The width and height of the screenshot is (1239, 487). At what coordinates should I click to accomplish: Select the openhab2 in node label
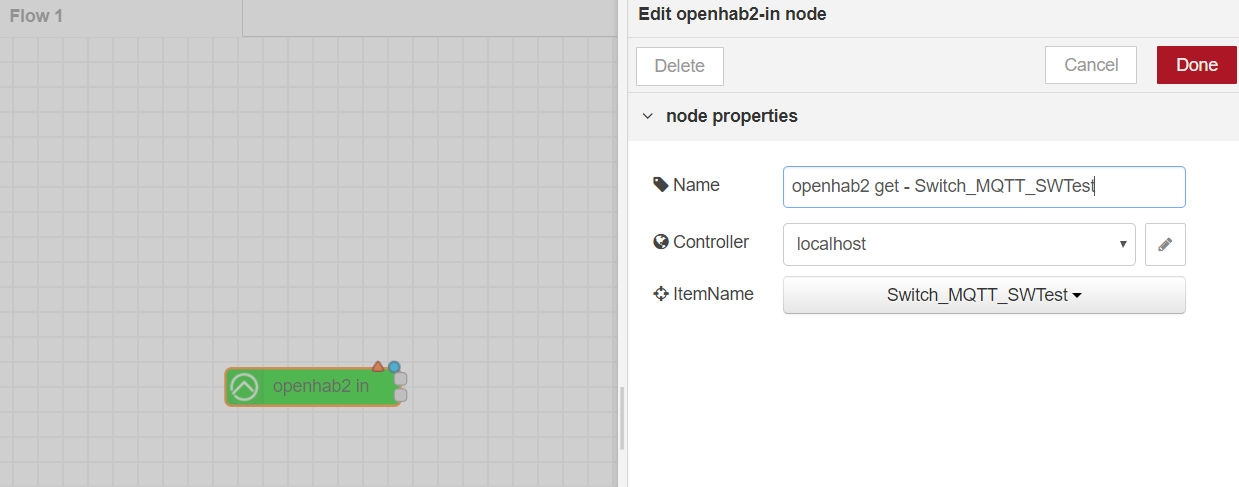[320, 386]
